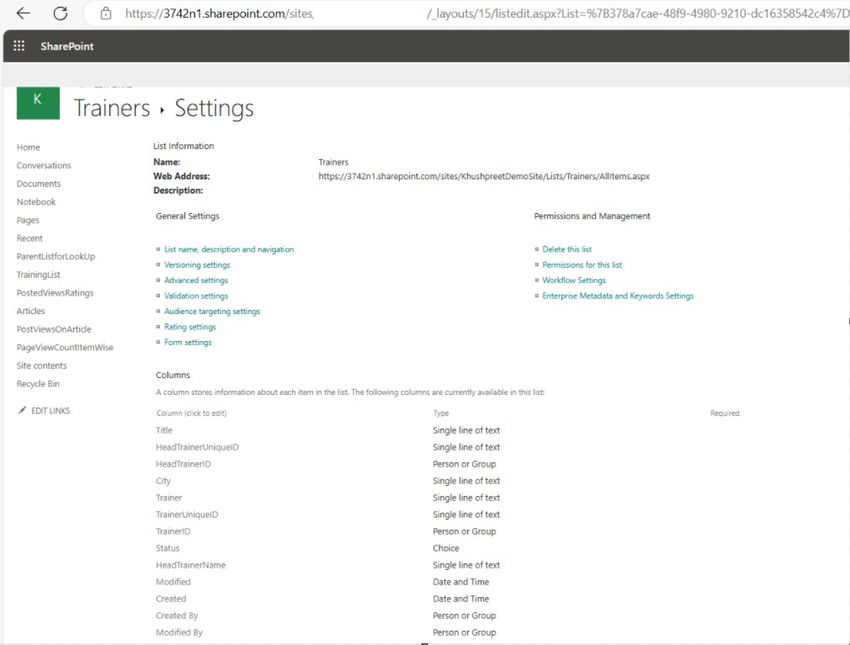The image size is (850, 645).
Task: Open Recent in left navigation
Action: coord(30,238)
